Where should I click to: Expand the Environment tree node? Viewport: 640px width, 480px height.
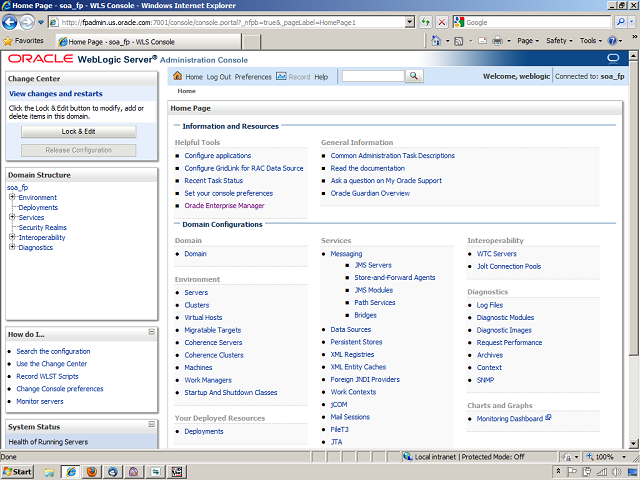click(x=12, y=197)
